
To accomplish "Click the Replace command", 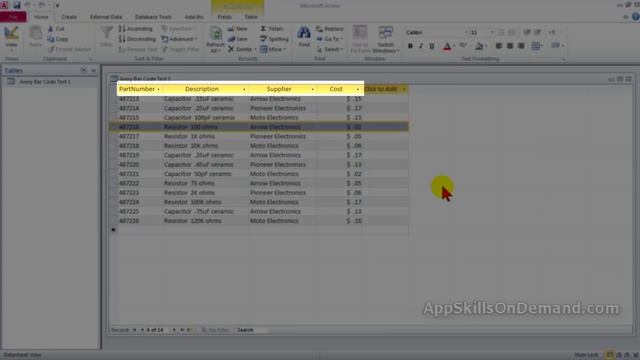I will coord(330,29).
